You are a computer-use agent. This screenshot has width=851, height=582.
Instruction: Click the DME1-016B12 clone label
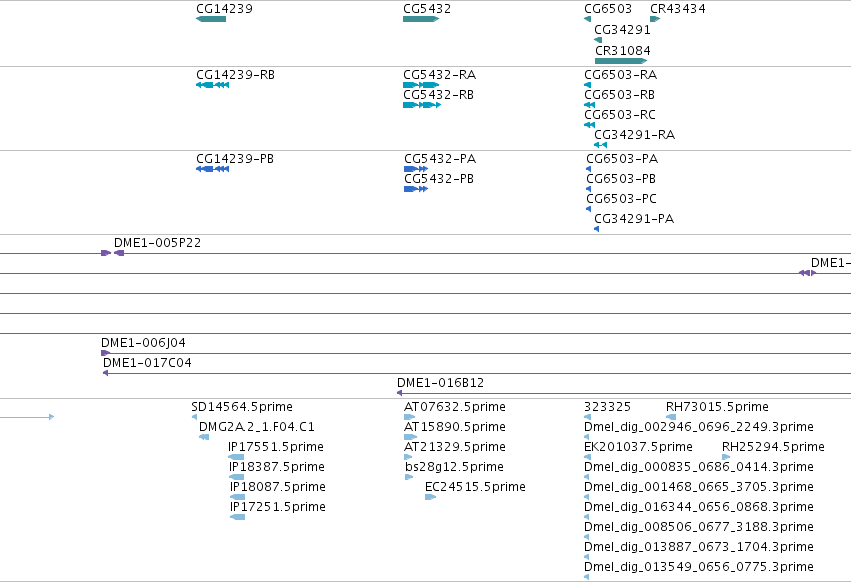pyautogui.click(x=440, y=383)
